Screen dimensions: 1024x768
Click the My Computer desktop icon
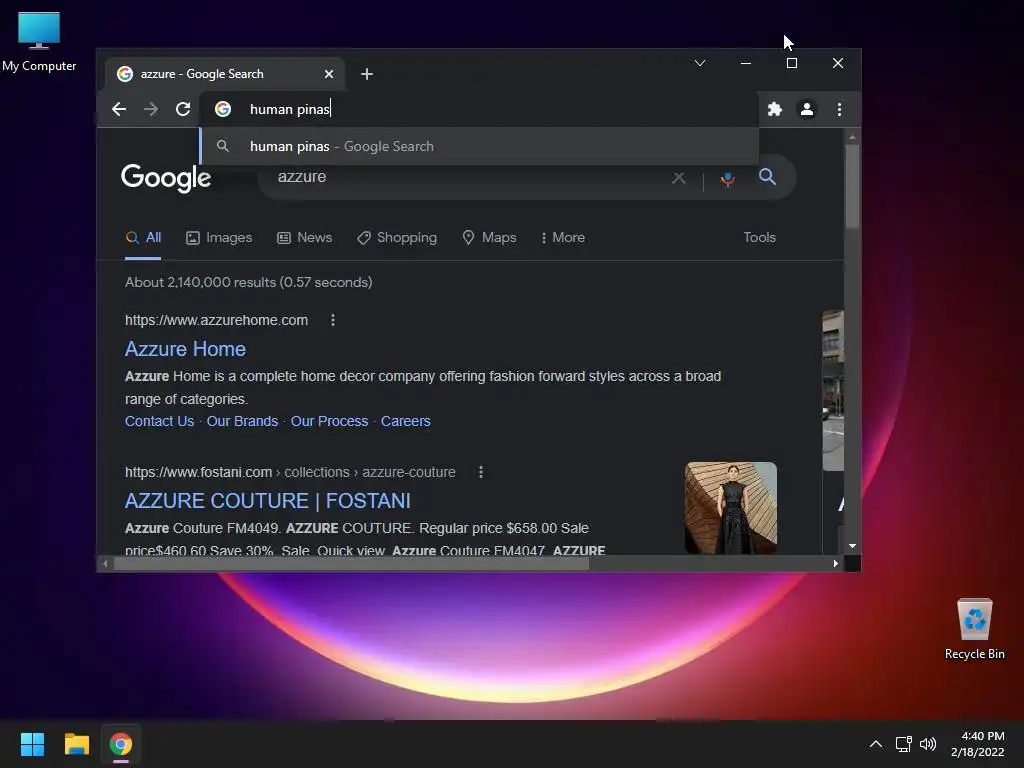pyautogui.click(x=39, y=42)
